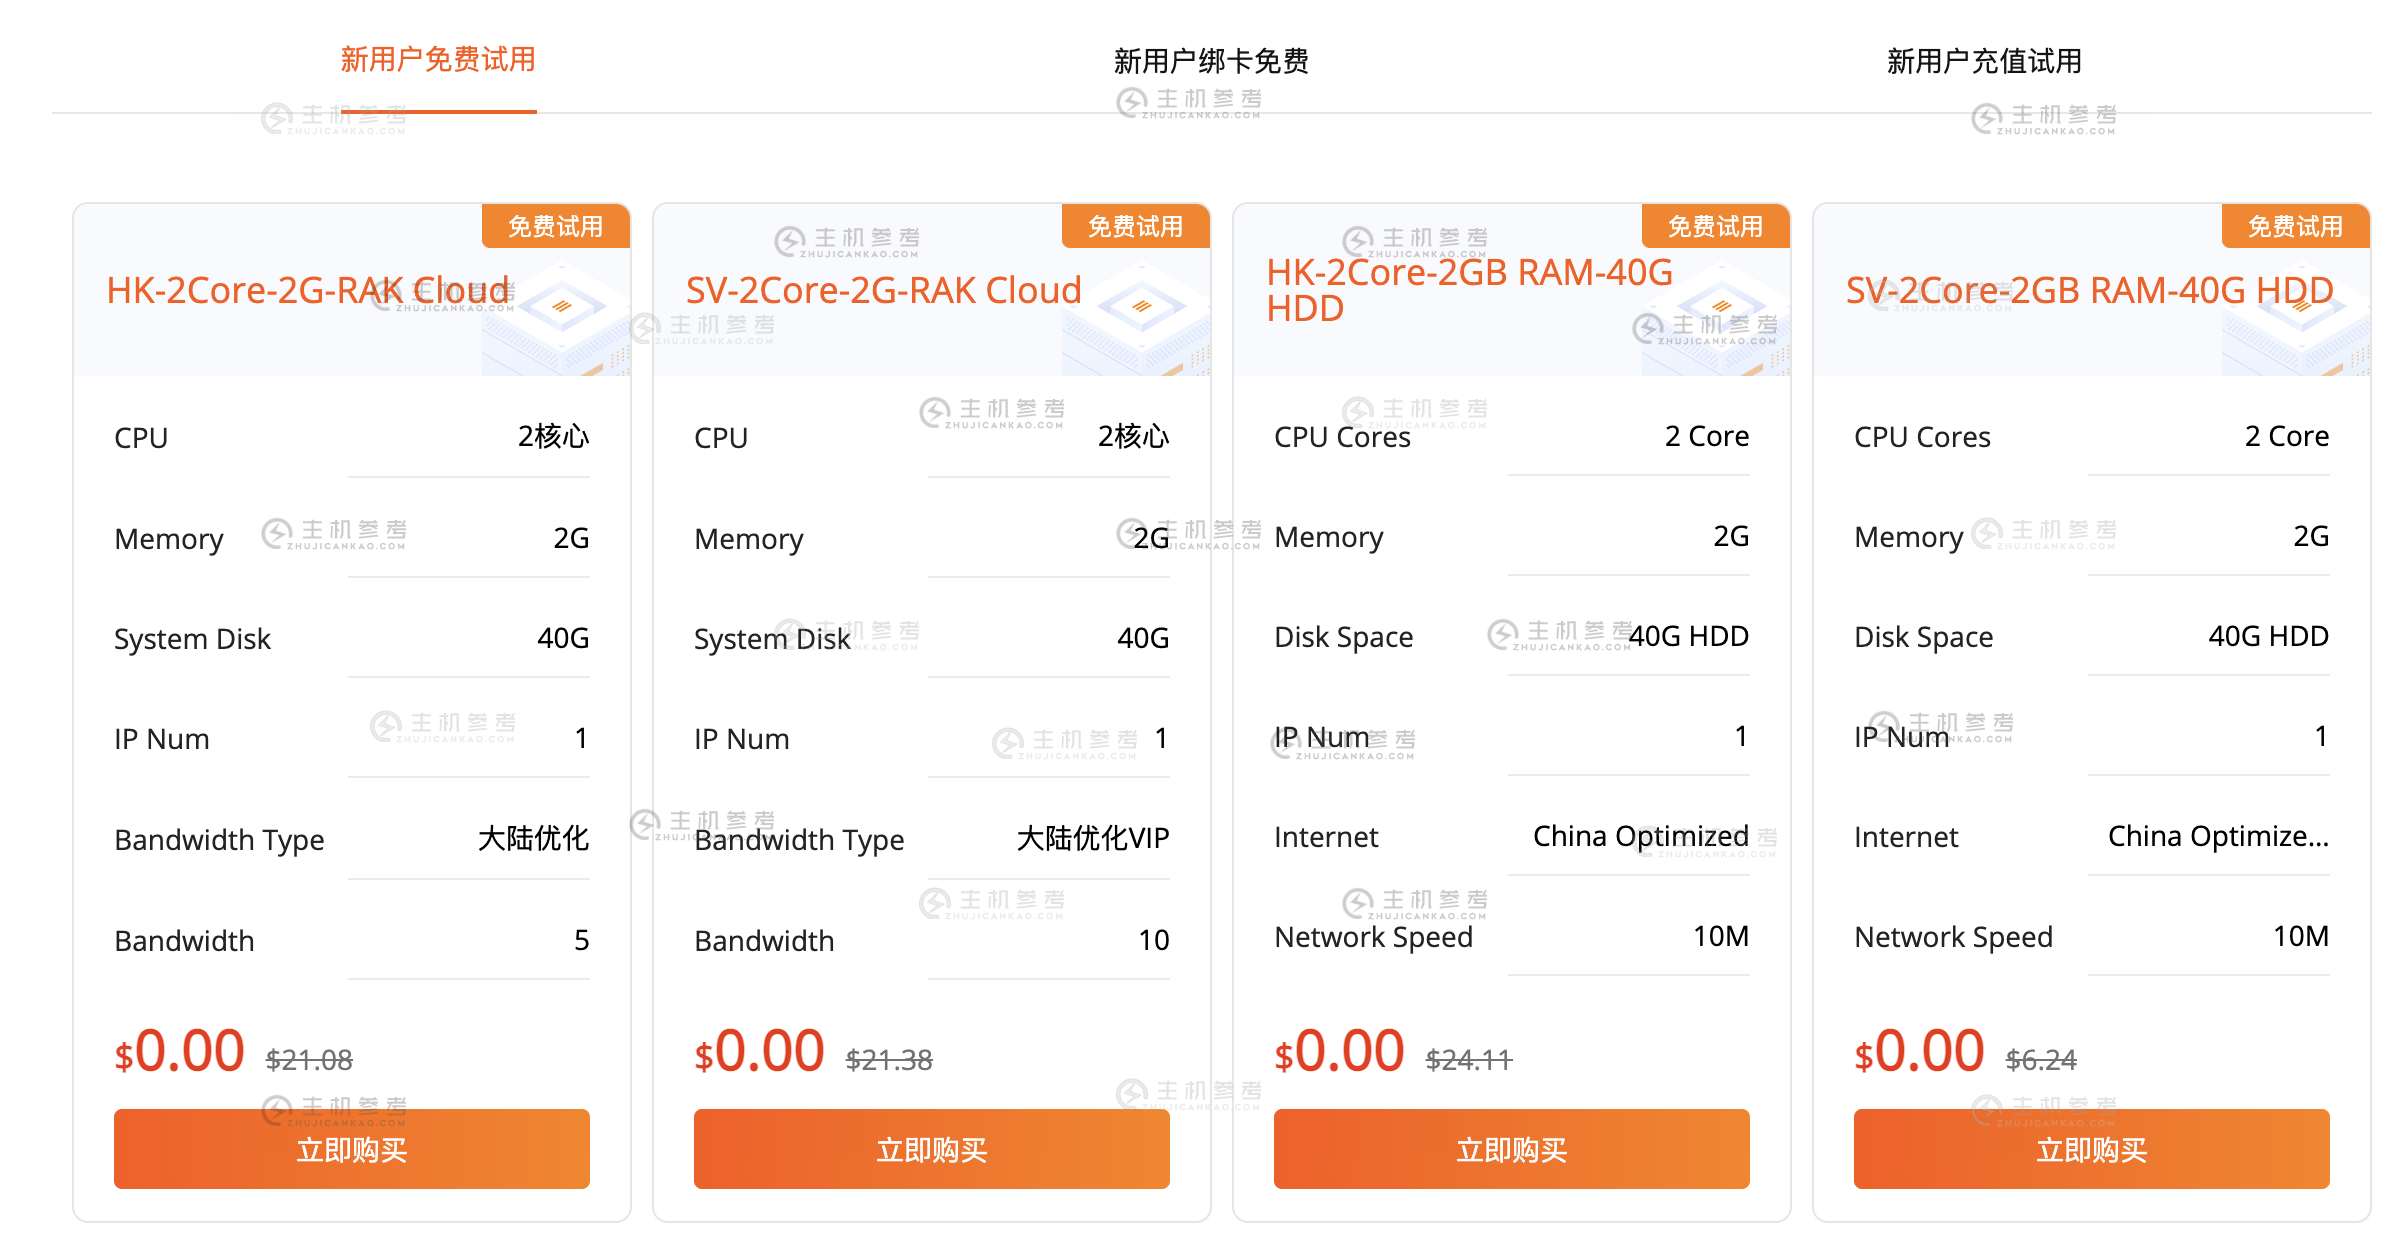This screenshot has height=1236, width=2384.
Task: Click chip illustration icon on HK-2Core-2G-RAK Cloud
Action: [x=558, y=320]
